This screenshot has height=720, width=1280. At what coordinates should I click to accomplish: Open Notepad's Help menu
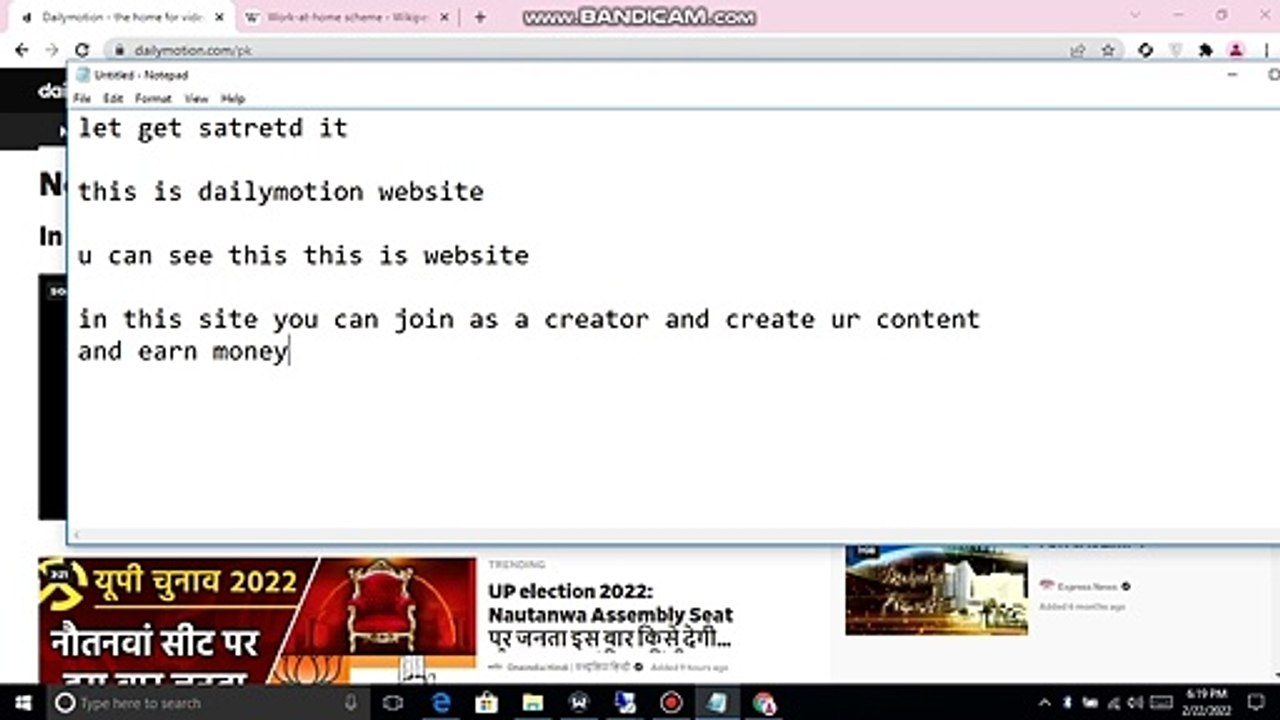coord(233,99)
